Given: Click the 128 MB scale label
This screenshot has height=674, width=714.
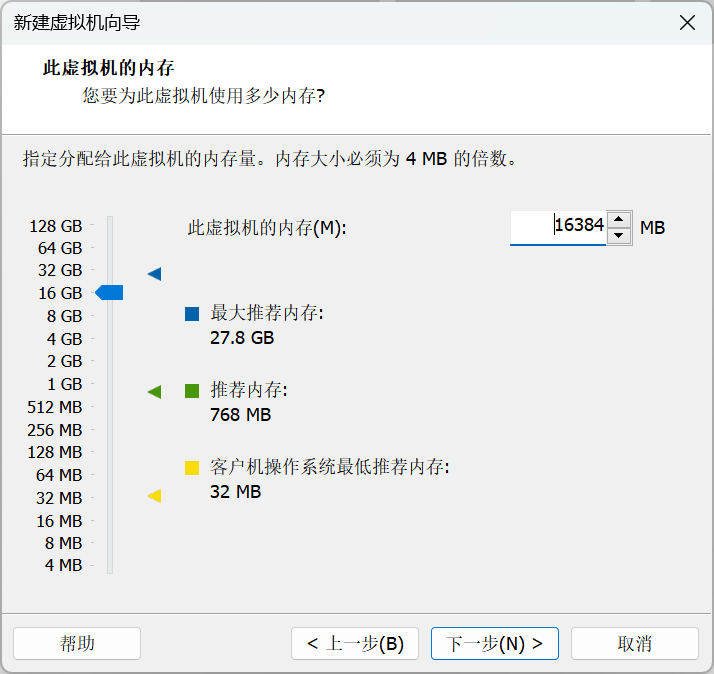Looking at the screenshot, I should (54, 452).
